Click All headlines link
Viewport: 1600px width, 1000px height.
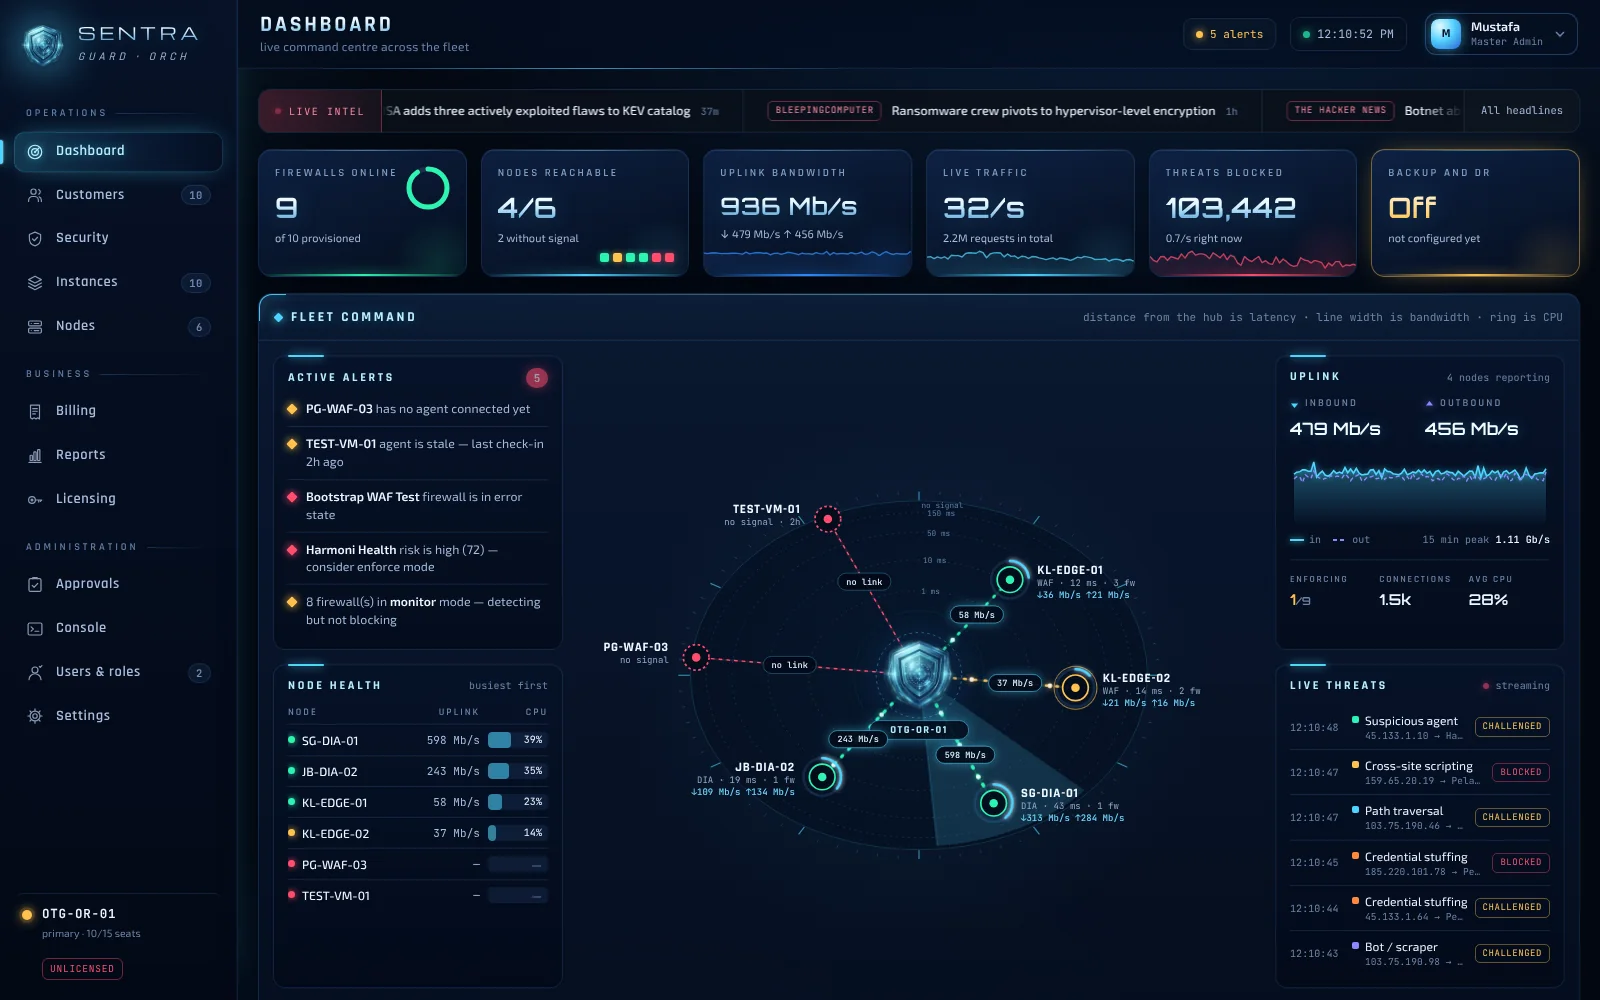(1521, 110)
